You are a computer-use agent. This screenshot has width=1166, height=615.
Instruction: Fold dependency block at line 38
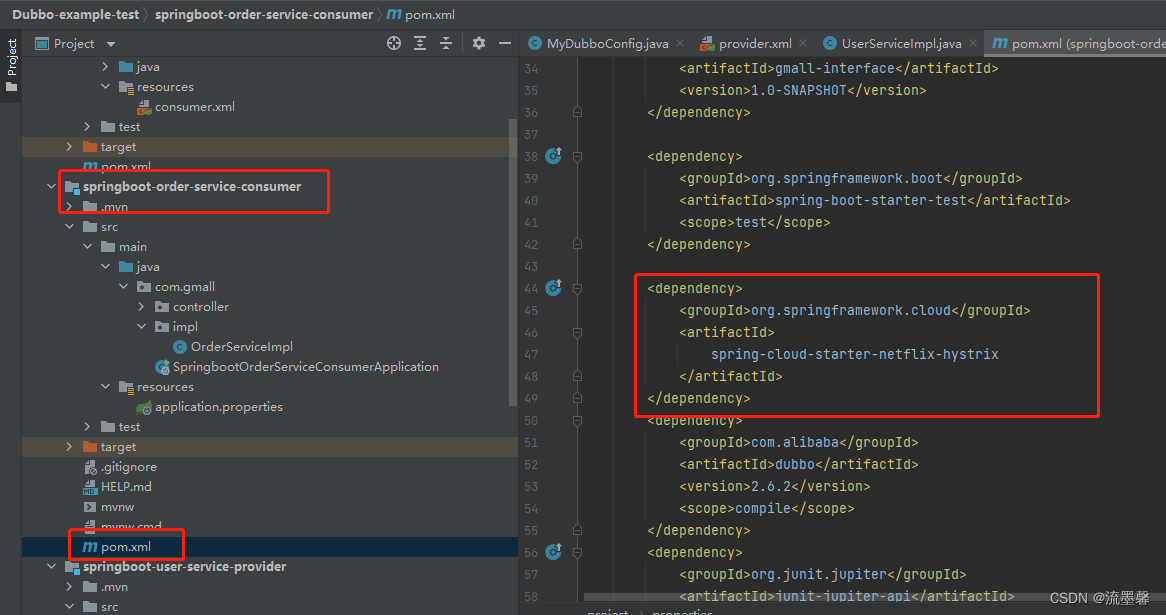pos(577,157)
